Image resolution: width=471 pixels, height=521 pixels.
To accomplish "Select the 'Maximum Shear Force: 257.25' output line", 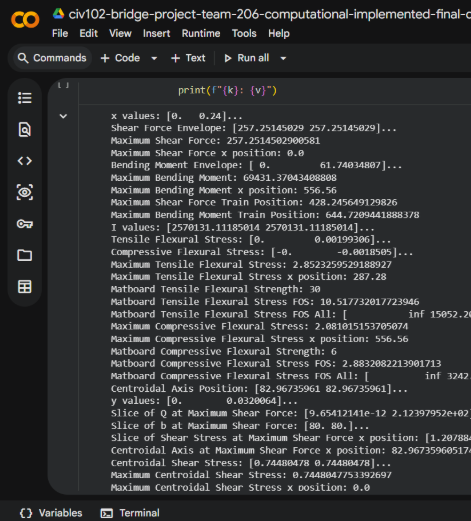I will pos(215,141).
